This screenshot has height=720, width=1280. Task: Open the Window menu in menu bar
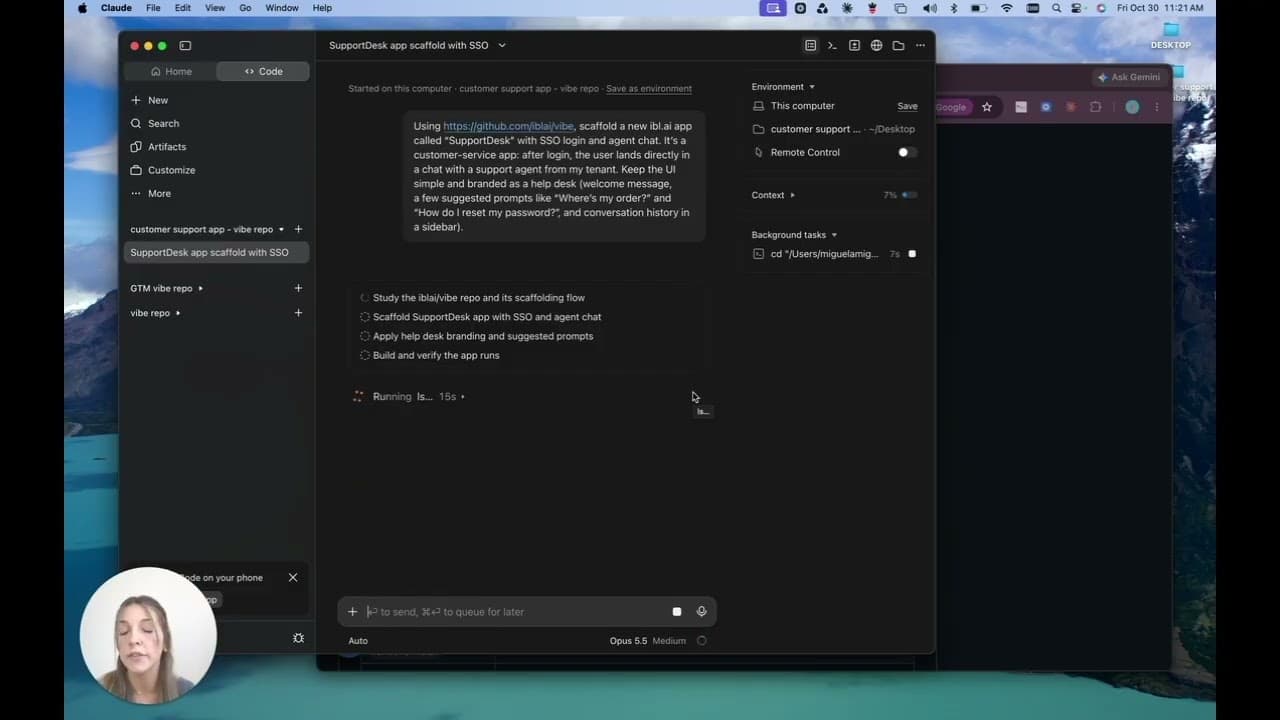[x=282, y=8]
